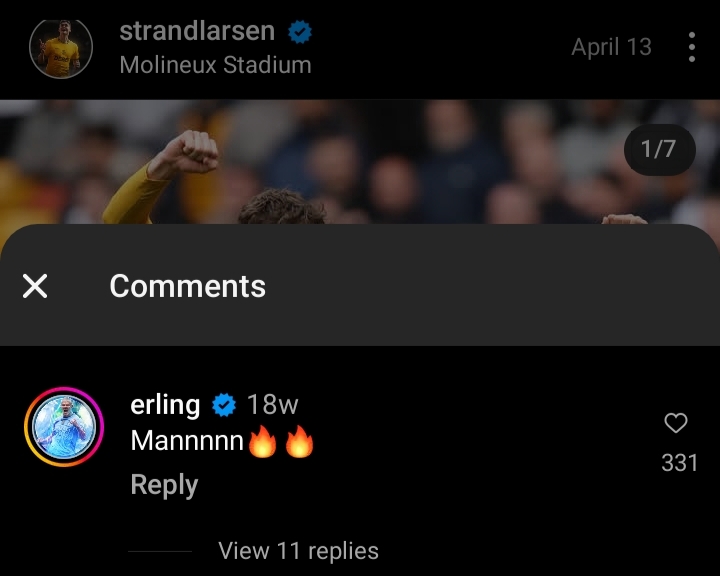Tap the Mannnnn comment text
The image size is (720, 576).
(x=187, y=440)
